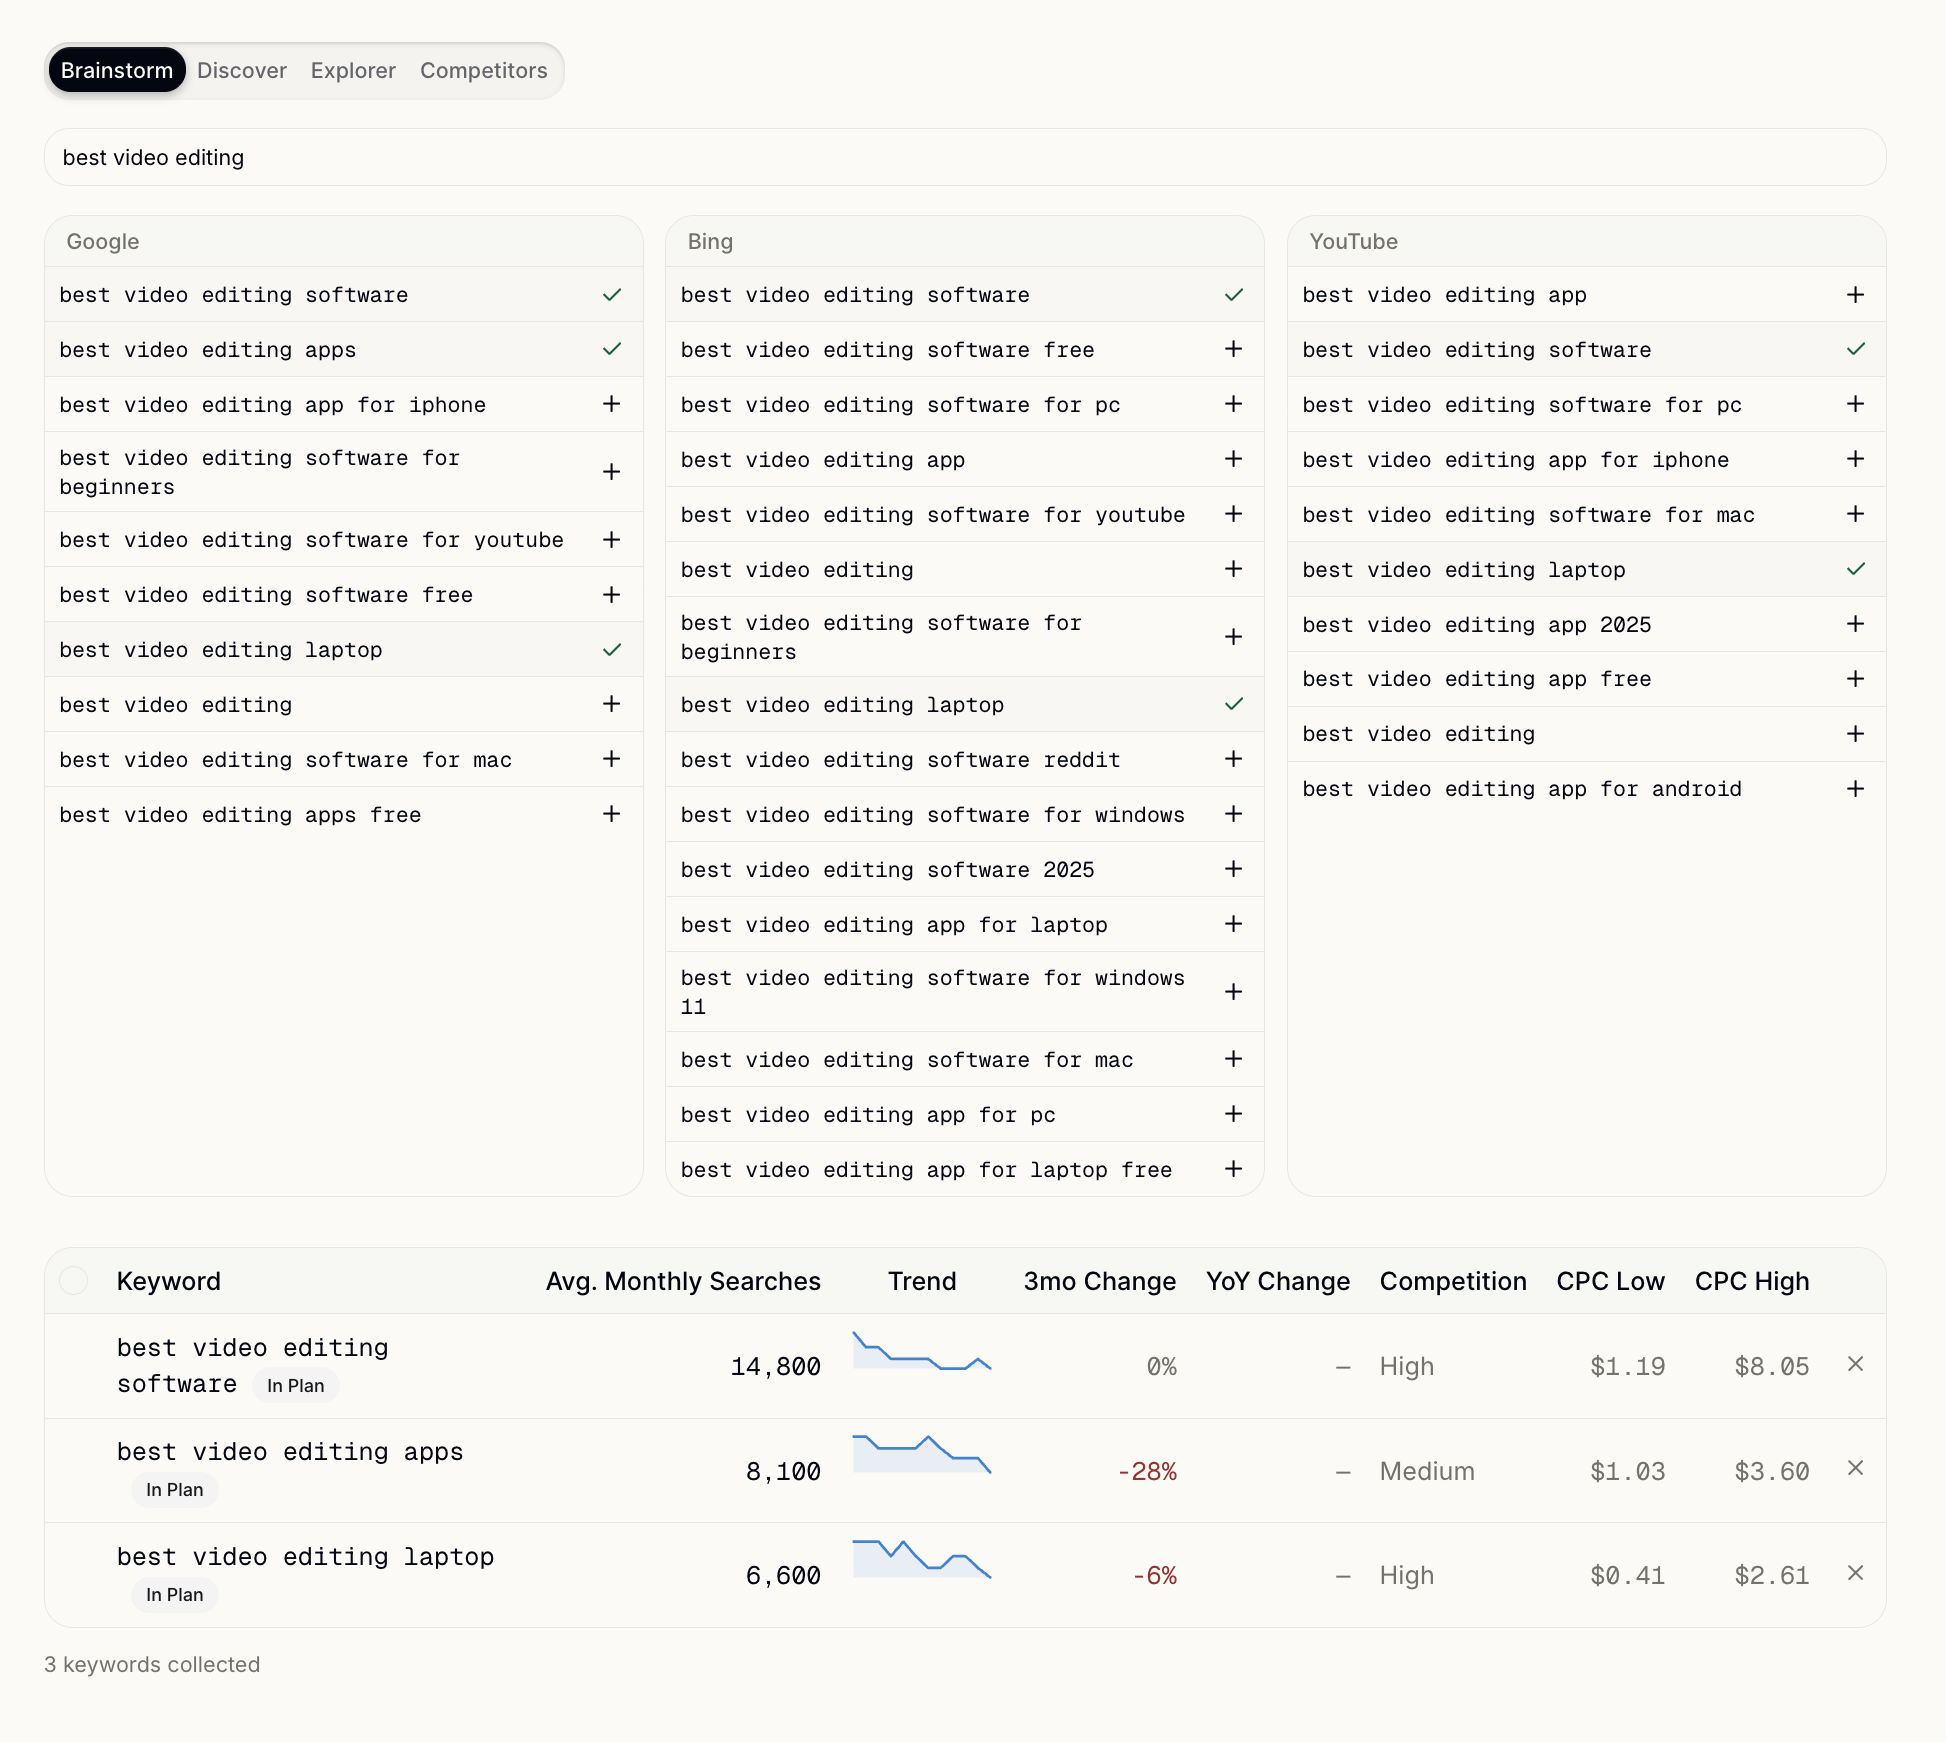Open the Explorer view

pyautogui.click(x=352, y=70)
